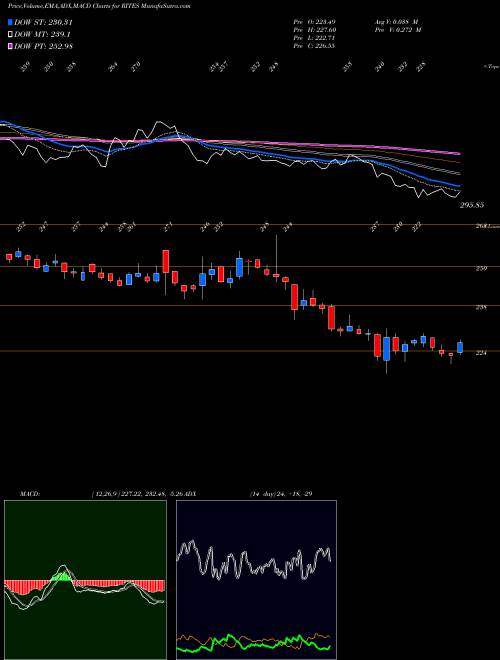This screenshot has width=500, height=660.
Task: Click the 238 price axis label
Action: [x=481, y=307]
